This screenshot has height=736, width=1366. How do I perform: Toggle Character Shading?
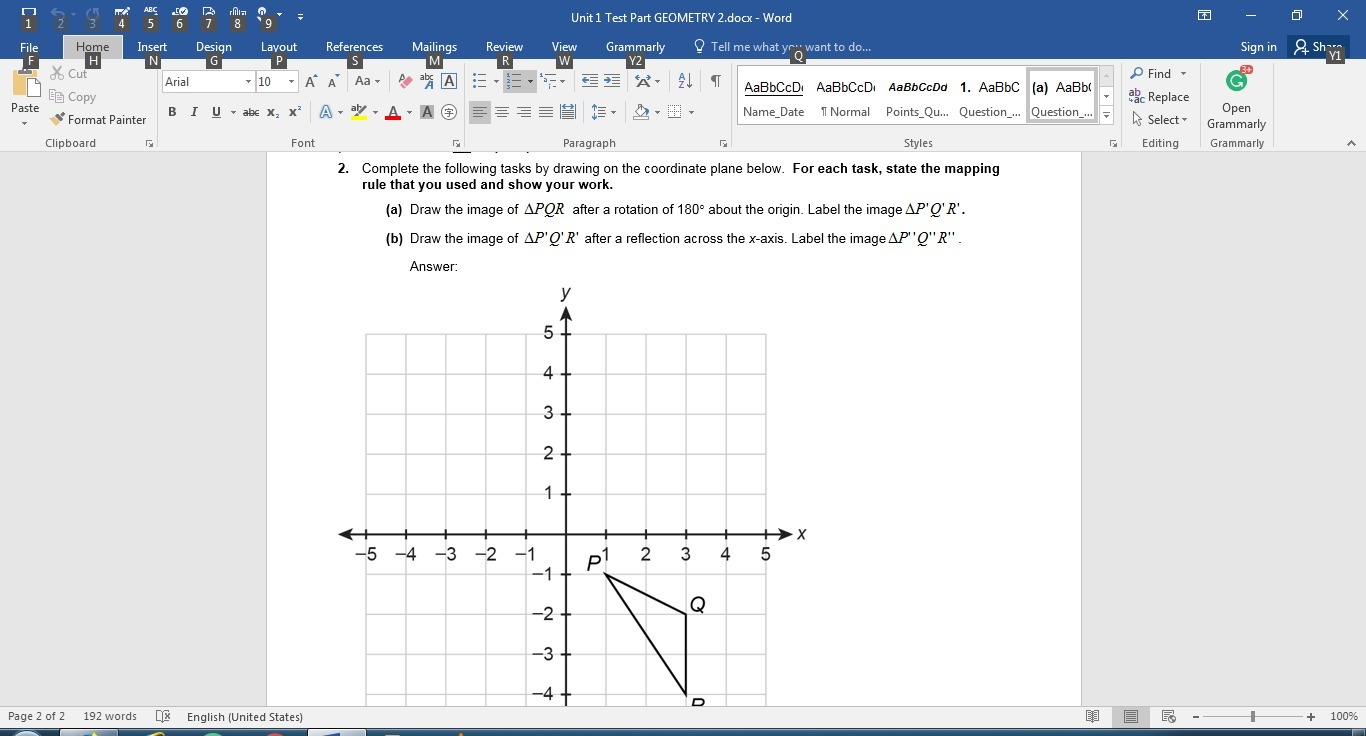pos(427,112)
